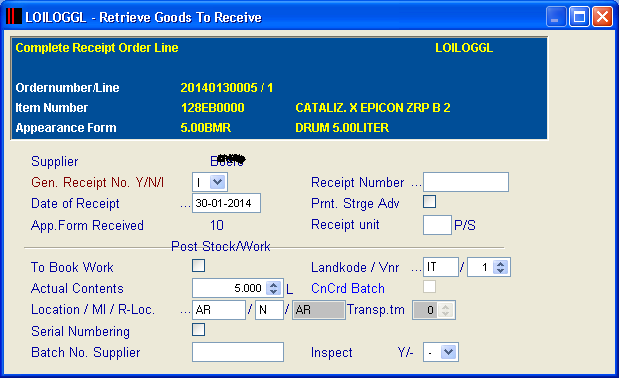Click the Date of Receipt field
Image resolution: width=619 pixels, height=378 pixels.
pyautogui.click(x=226, y=203)
